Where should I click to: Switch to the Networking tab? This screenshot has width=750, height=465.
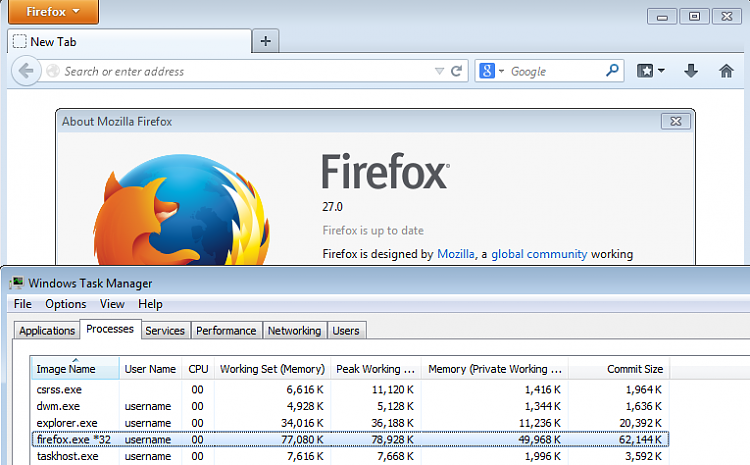294,331
